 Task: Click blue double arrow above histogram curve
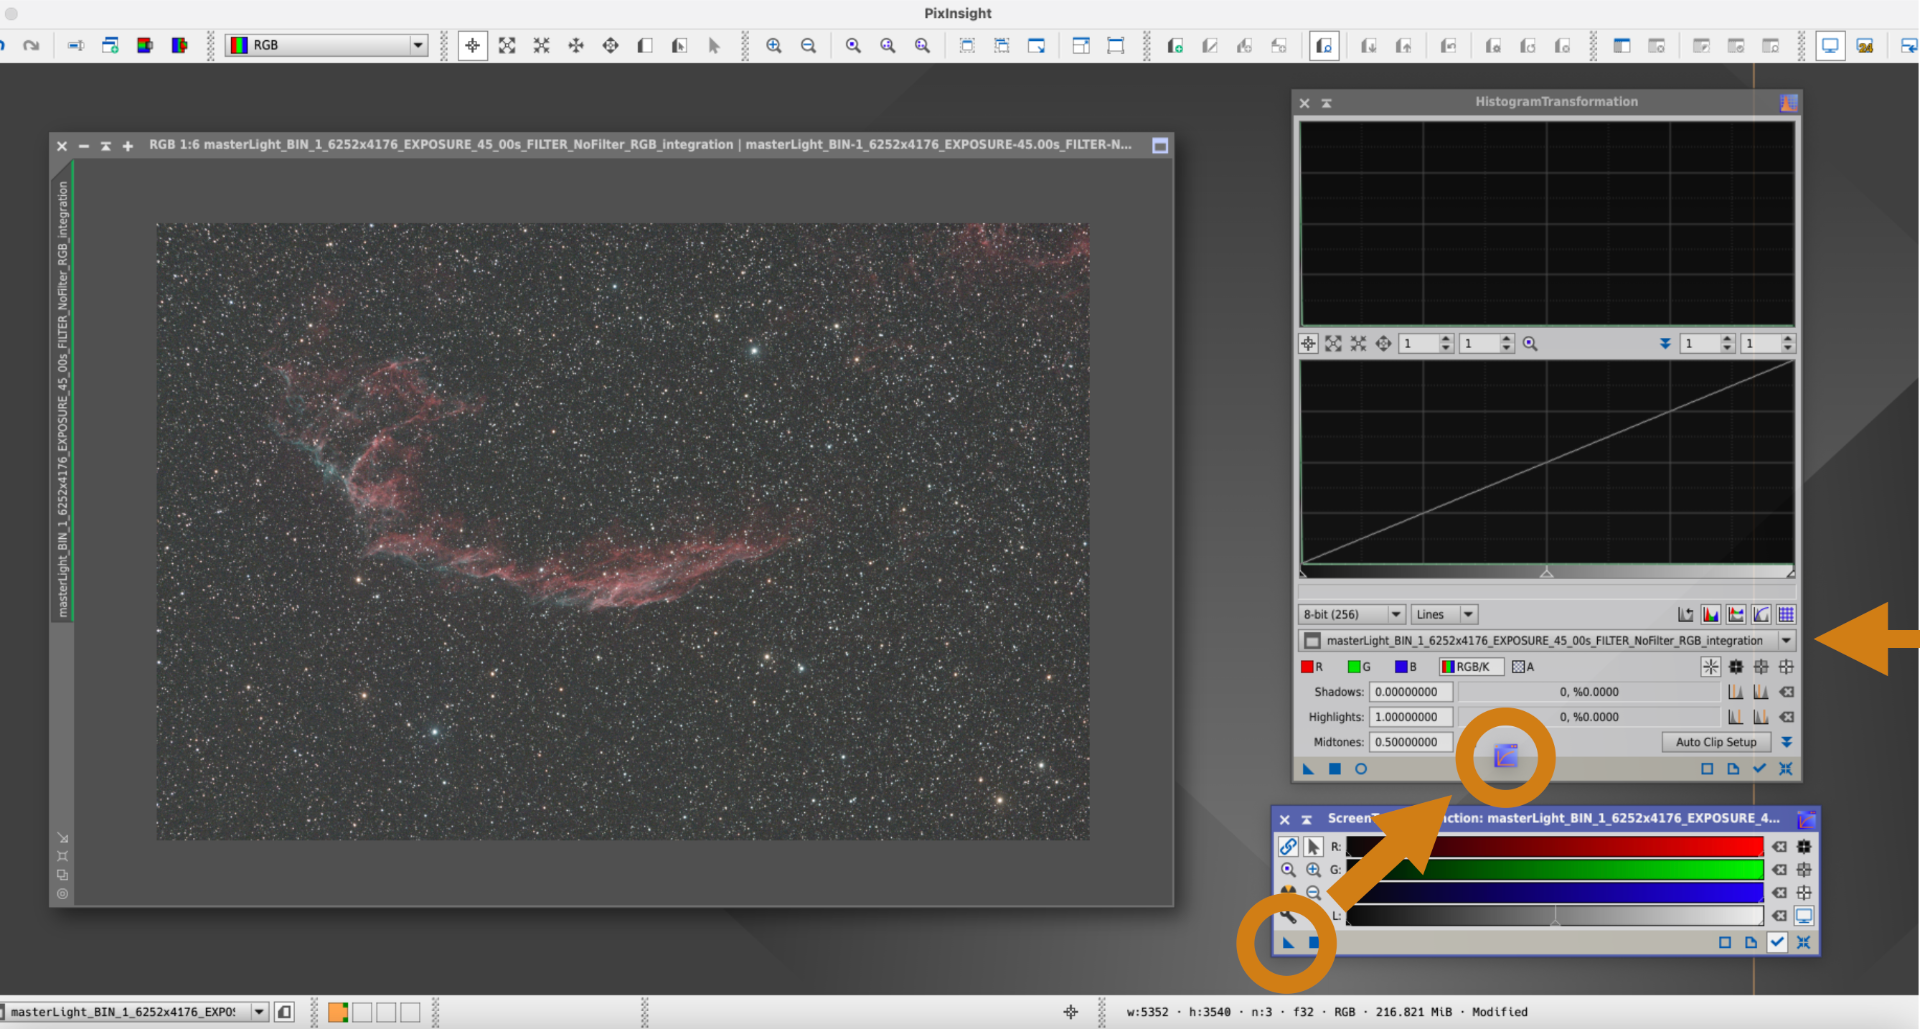[1665, 343]
